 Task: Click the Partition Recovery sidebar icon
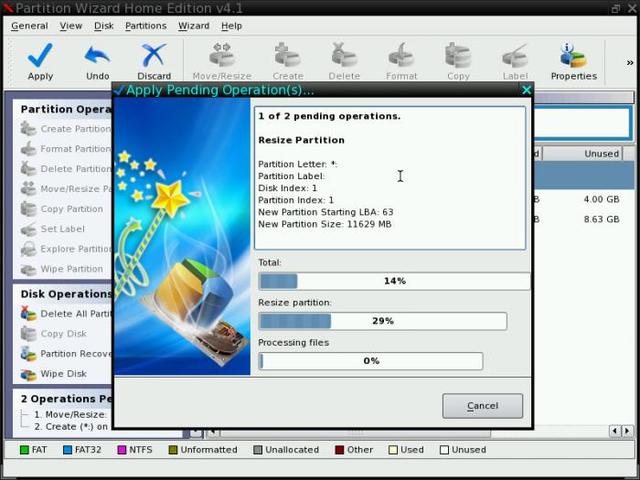[x=29, y=353]
